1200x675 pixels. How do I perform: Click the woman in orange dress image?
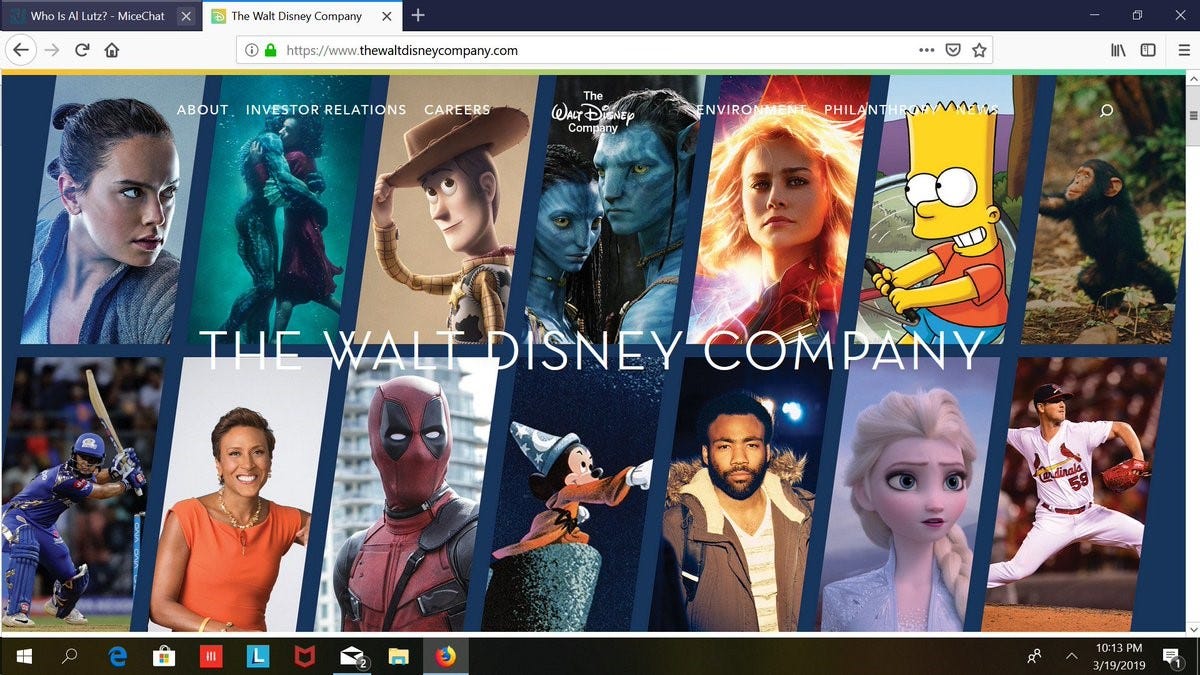pos(241,494)
